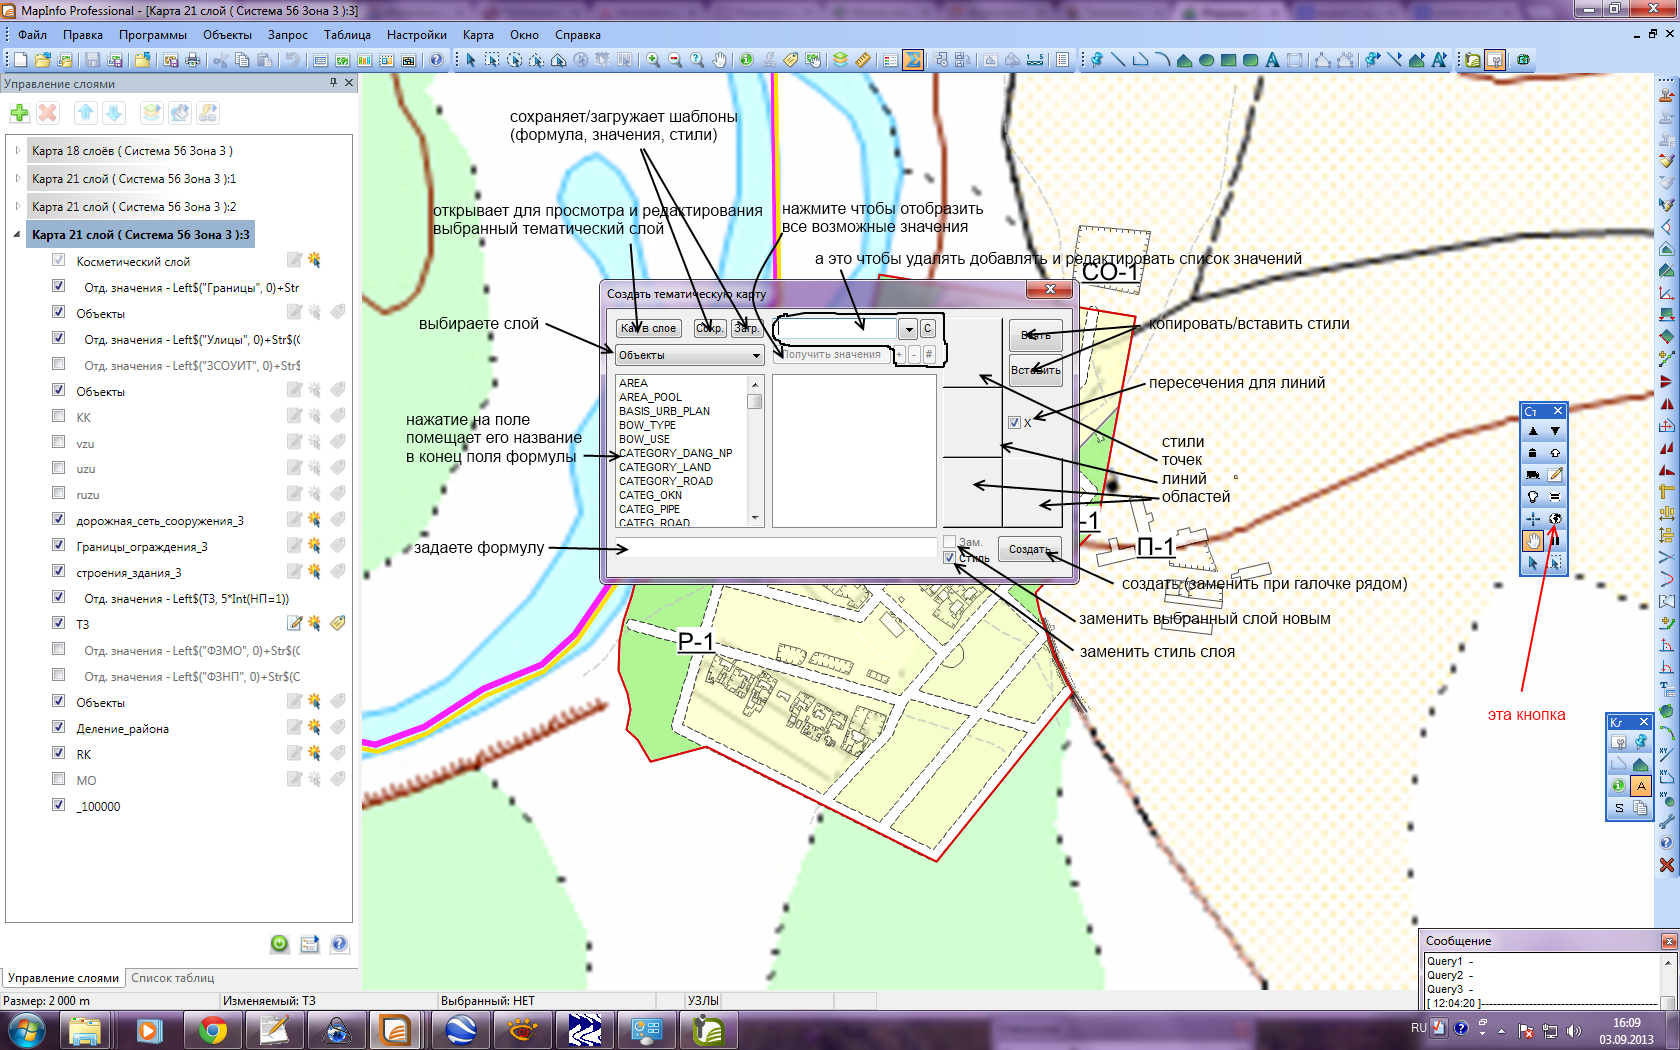Click the red X Remove Layer icon
The image size is (1680, 1050).
point(47,113)
